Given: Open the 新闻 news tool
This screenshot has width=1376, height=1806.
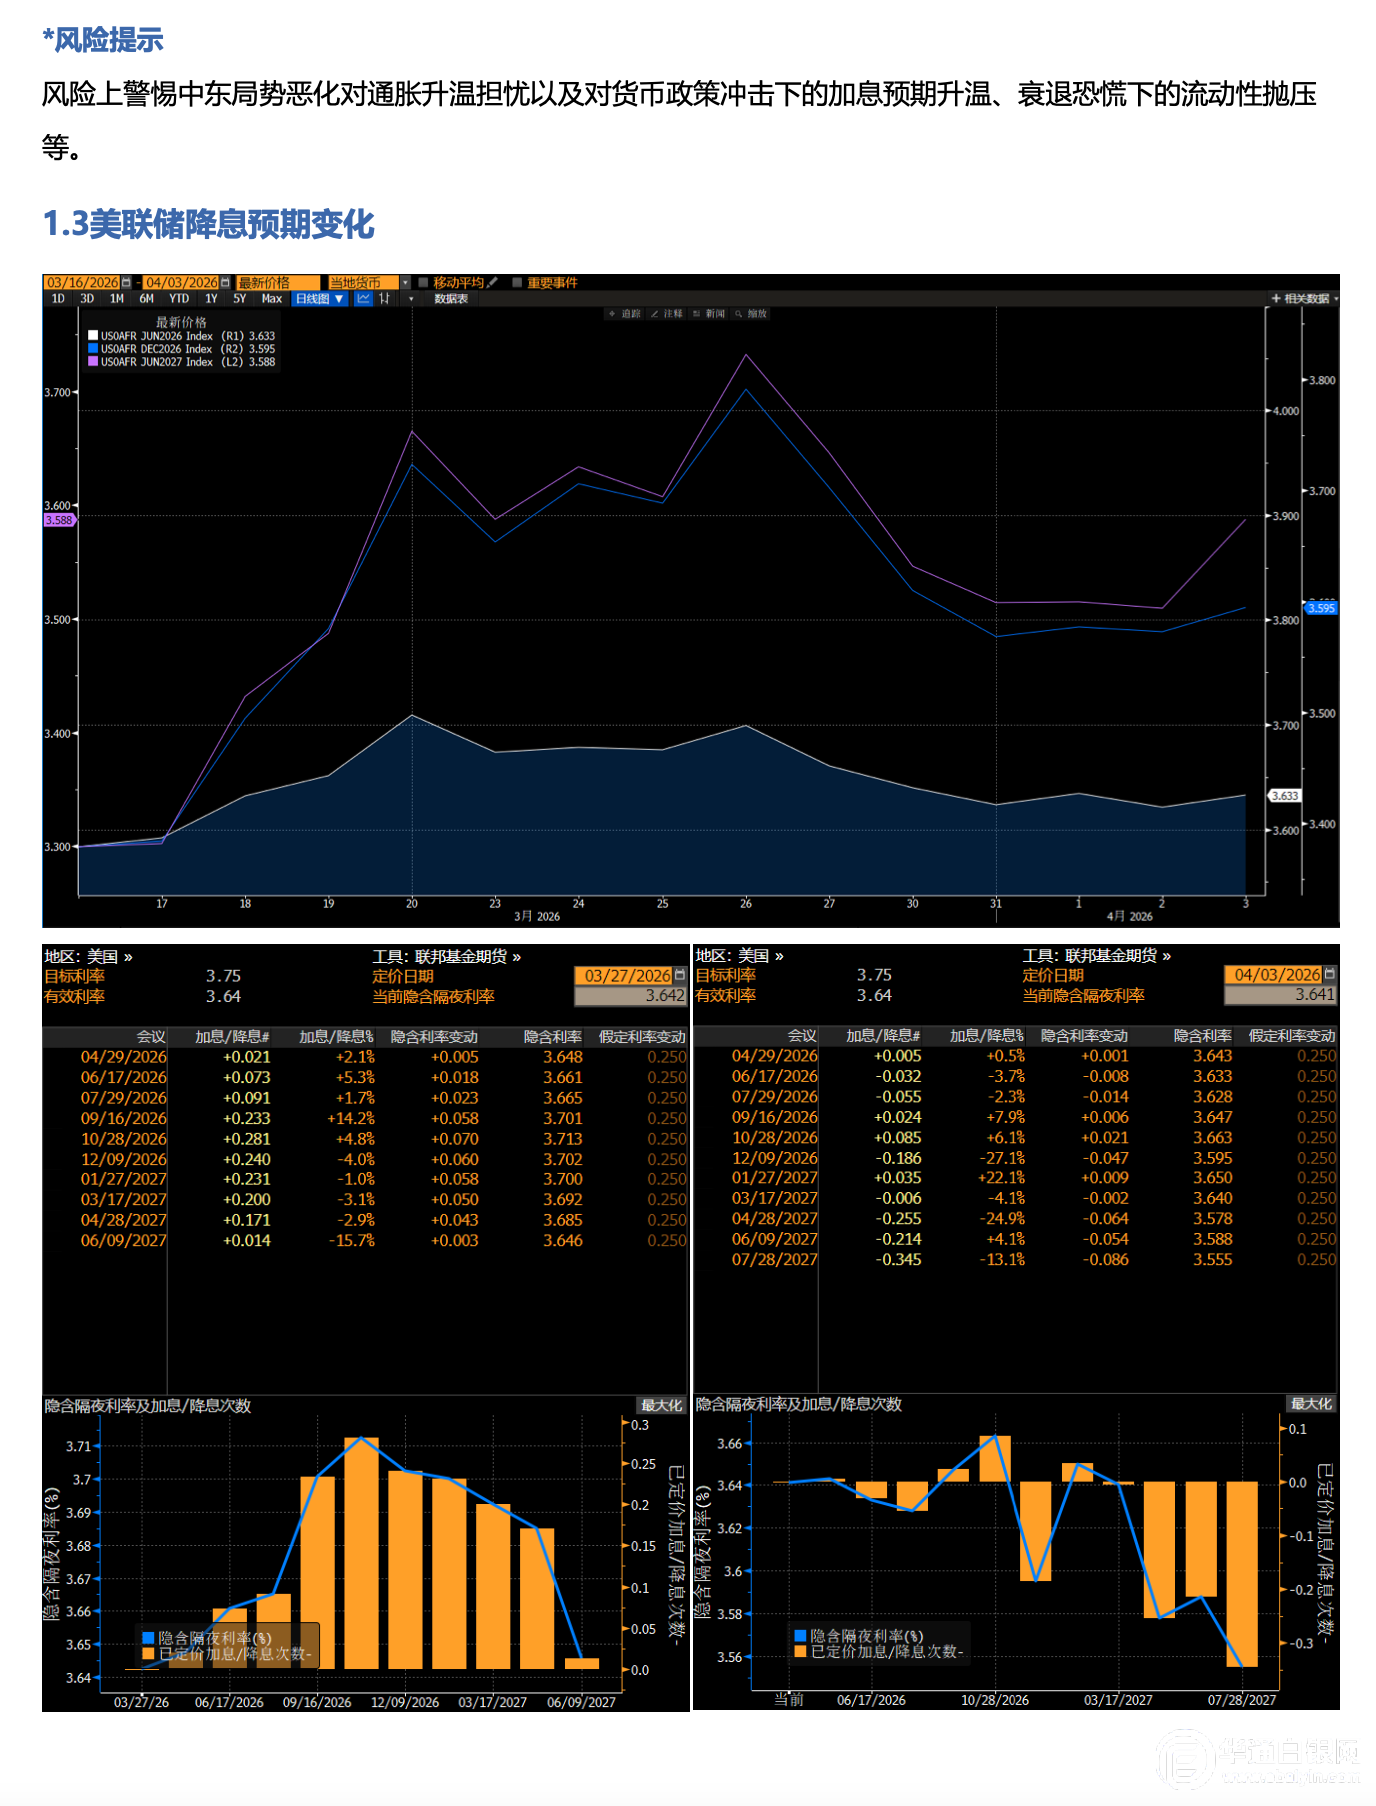Looking at the screenshot, I should tap(709, 314).
